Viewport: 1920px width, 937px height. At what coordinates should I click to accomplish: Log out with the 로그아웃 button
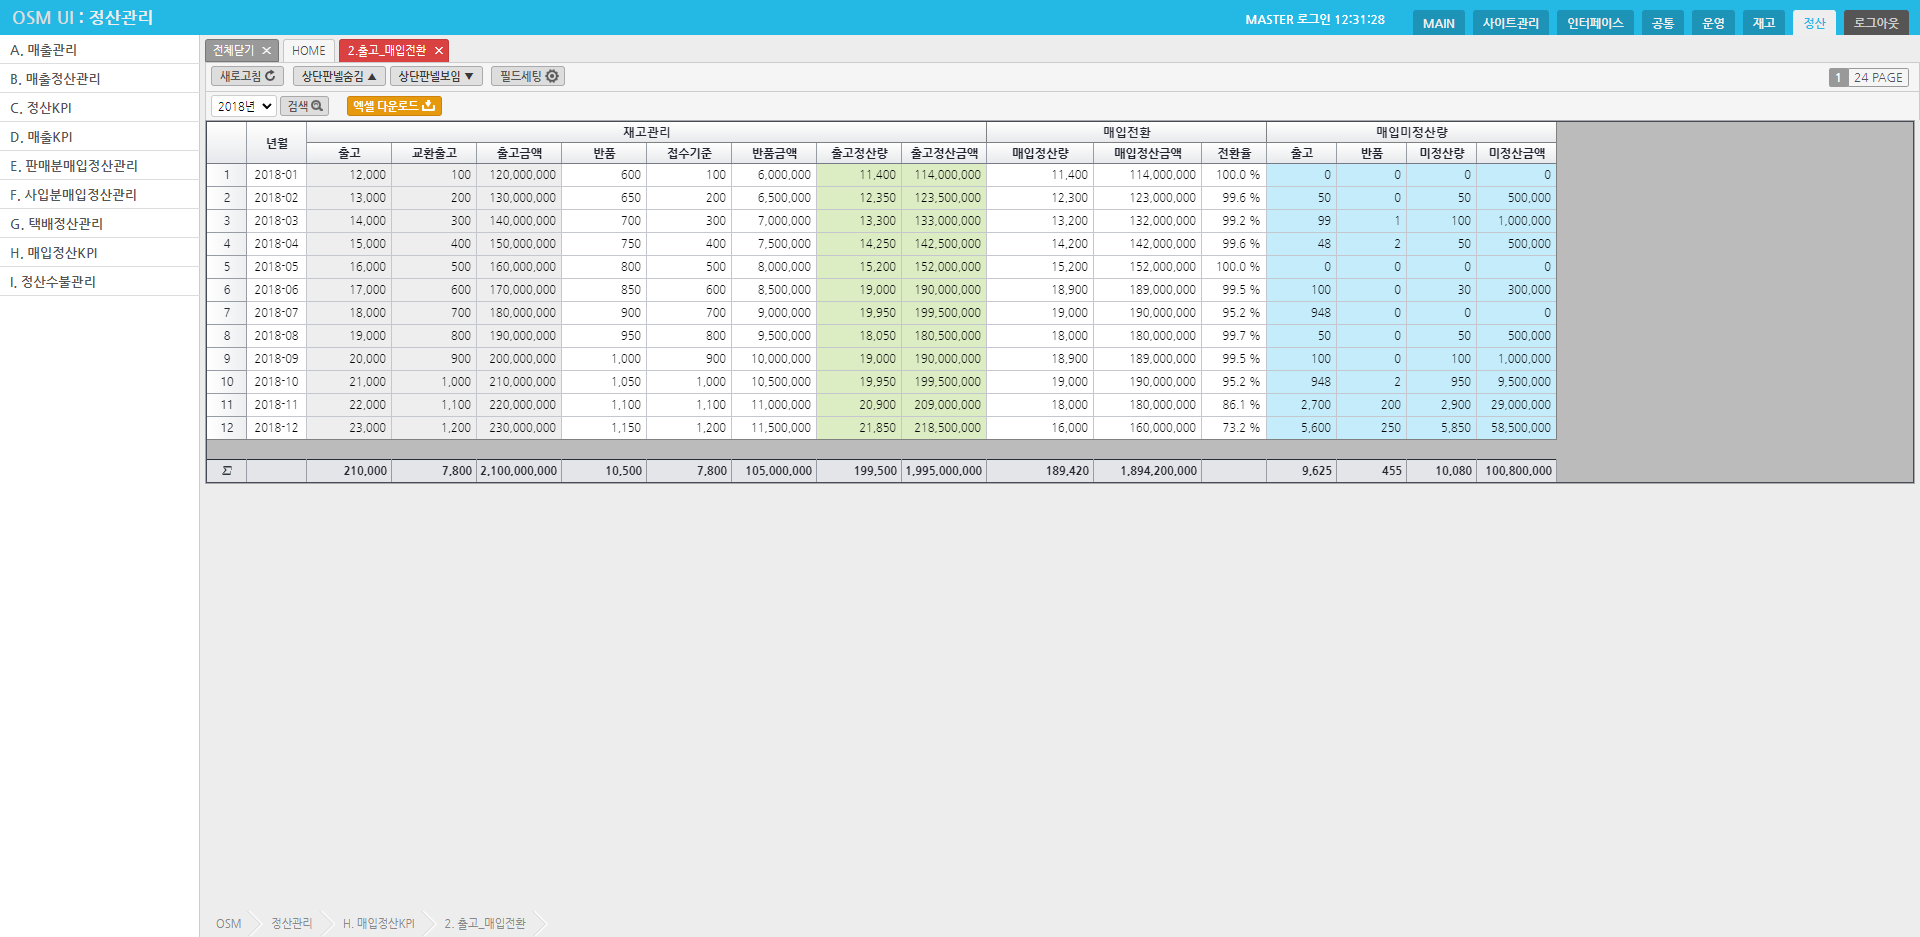point(1876,23)
